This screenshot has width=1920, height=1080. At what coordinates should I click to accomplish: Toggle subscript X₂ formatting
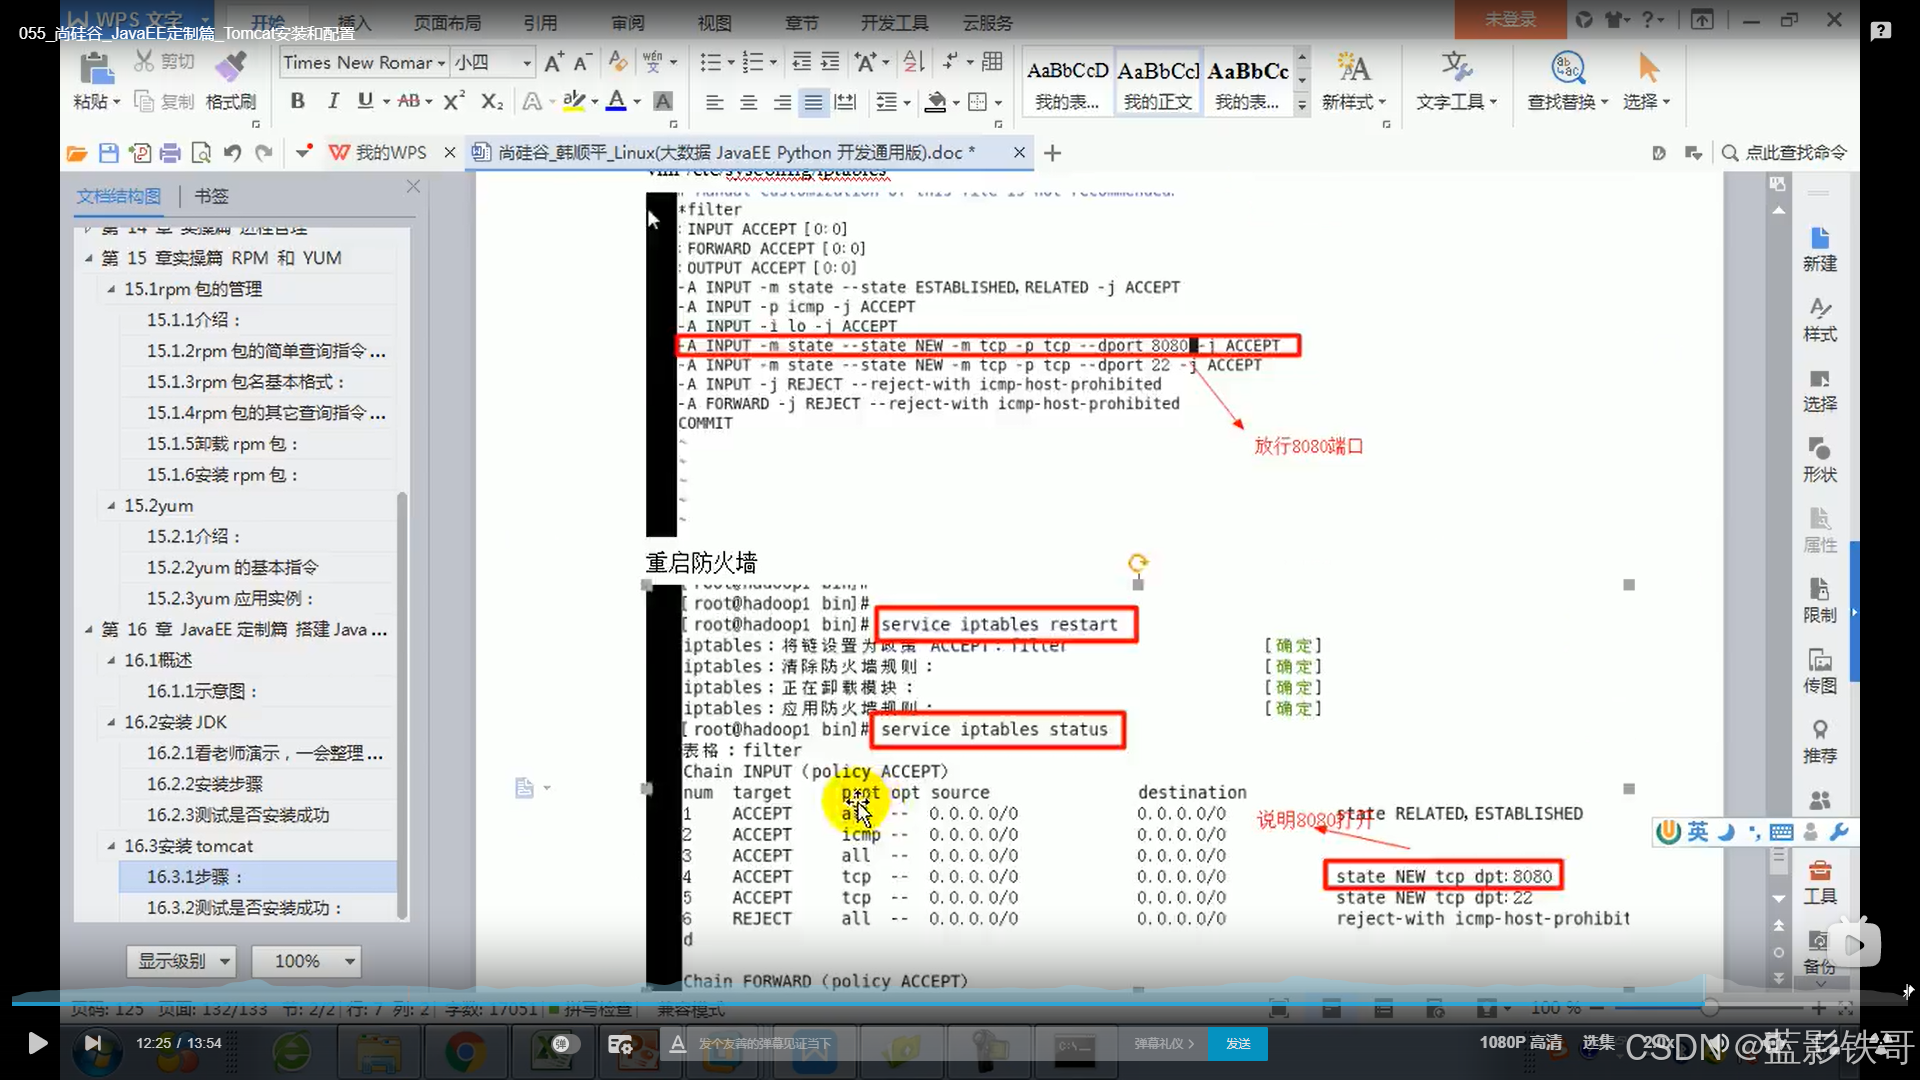click(492, 101)
